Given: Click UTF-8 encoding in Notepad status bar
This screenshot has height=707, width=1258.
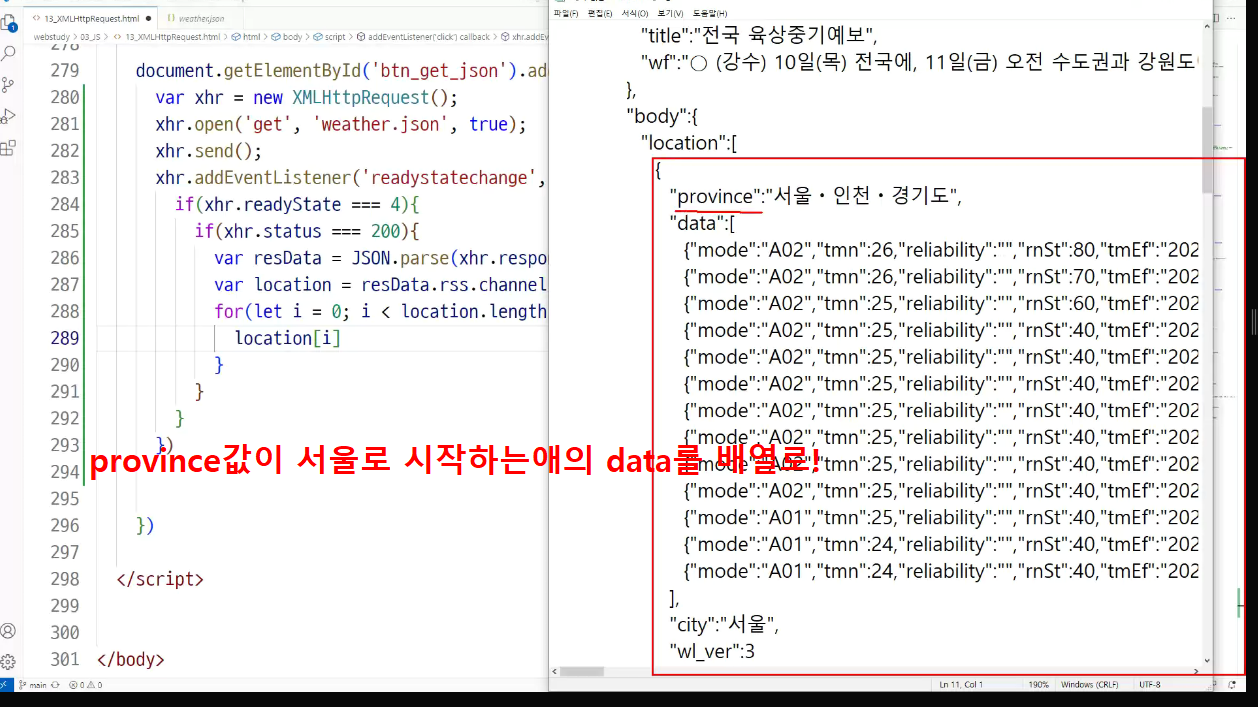Looking at the screenshot, I should [1150, 685].
